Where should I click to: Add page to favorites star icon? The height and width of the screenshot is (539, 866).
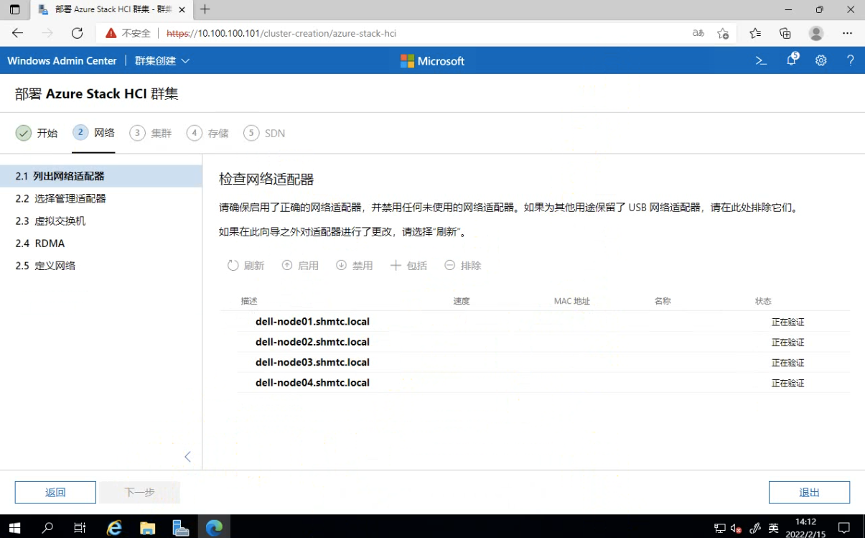pyautogui.click(x=723, y=34)
